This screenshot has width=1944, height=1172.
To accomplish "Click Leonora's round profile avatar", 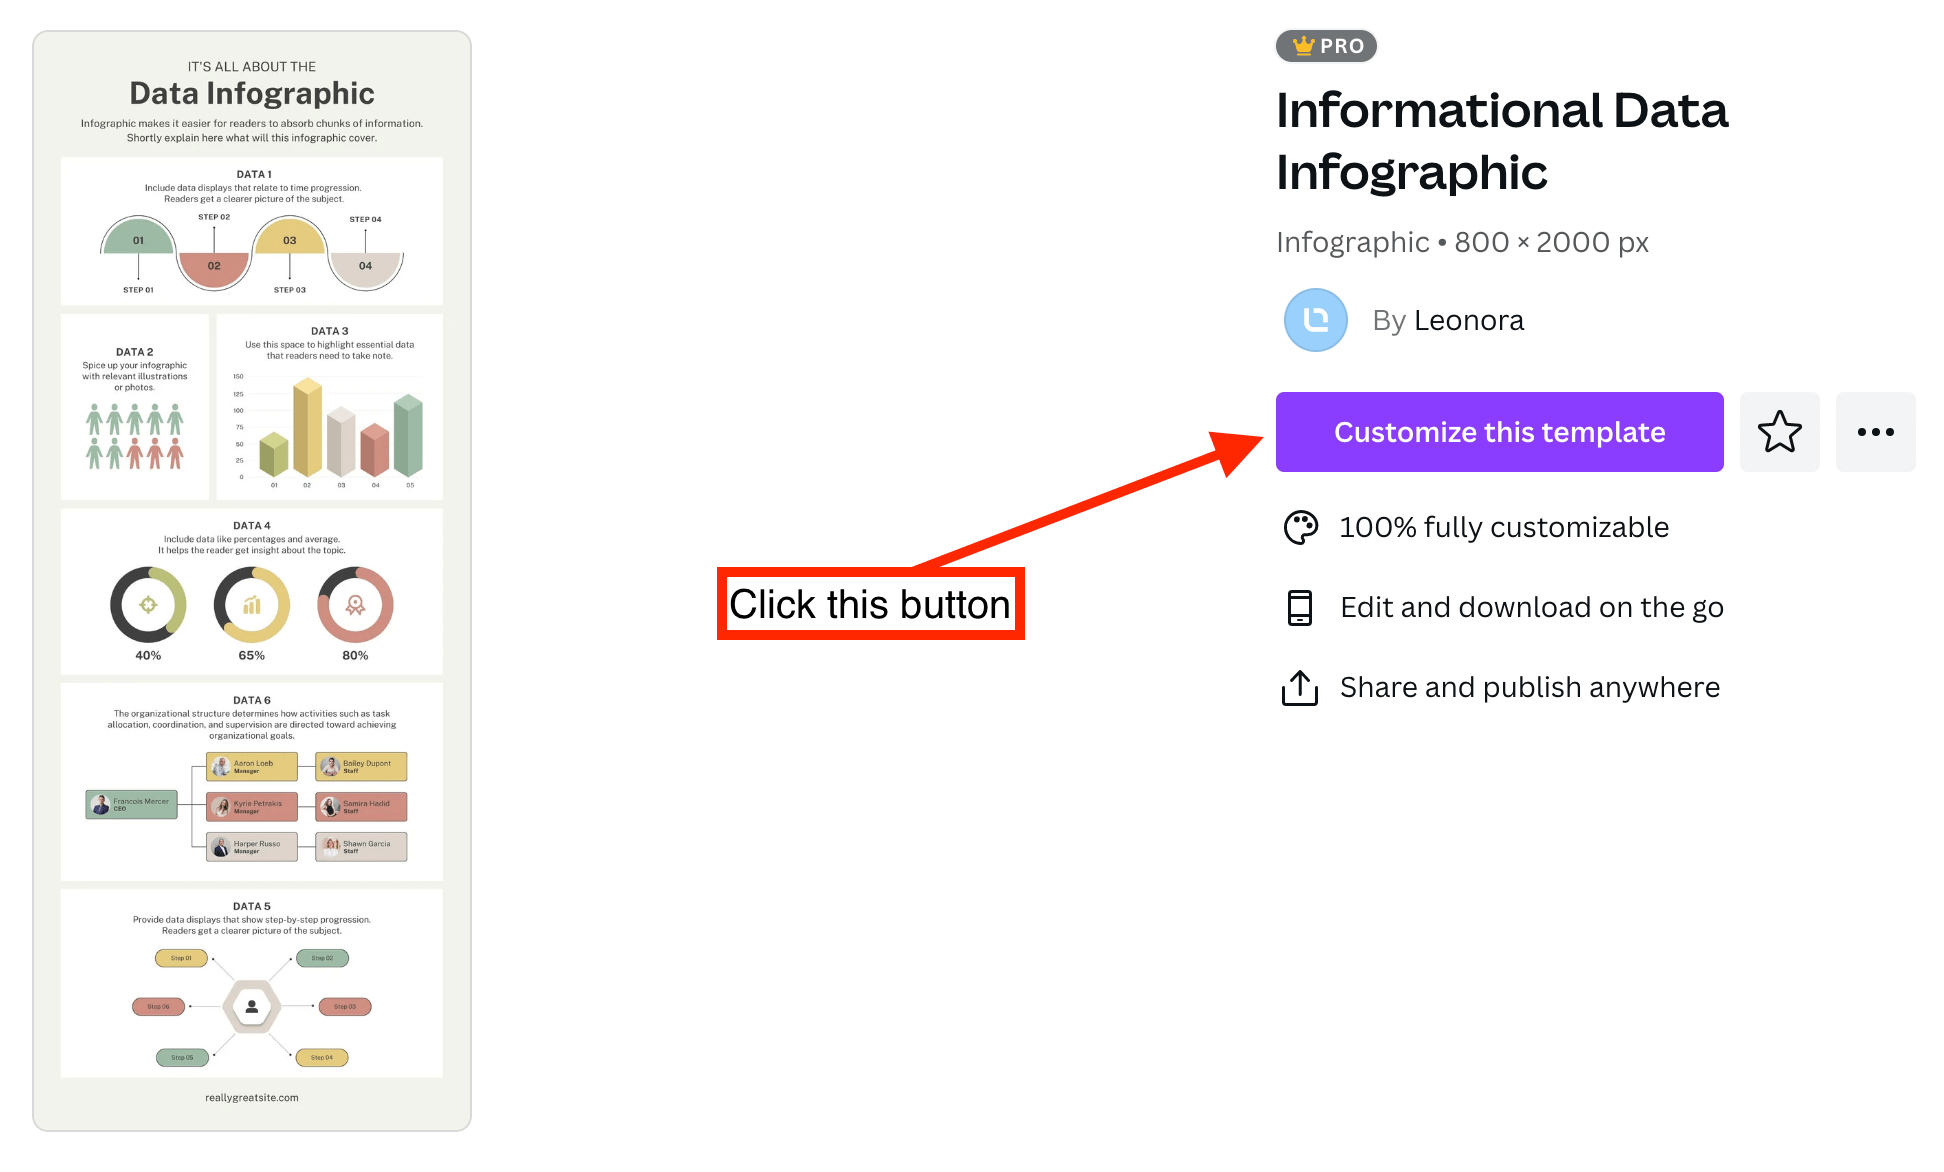I will tap(1315, 320).
